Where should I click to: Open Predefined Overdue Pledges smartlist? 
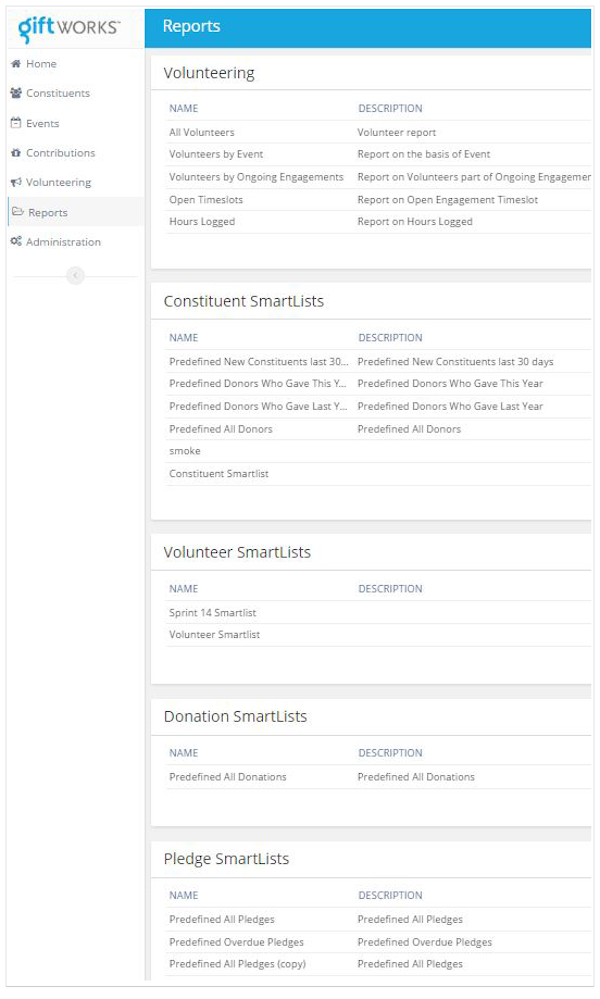click(x=236, y=942)
